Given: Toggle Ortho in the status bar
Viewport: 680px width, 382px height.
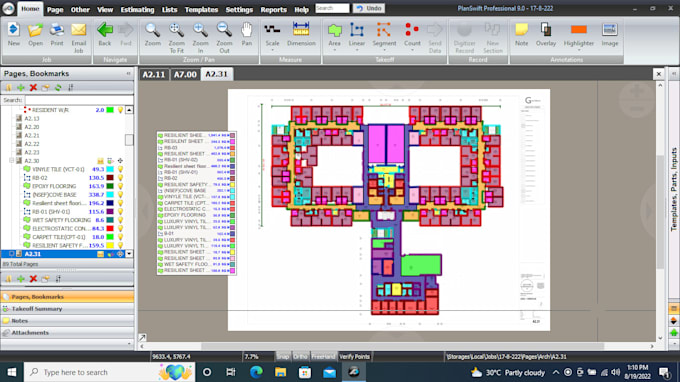Looking at the screenshot, I should pos(300,356).
